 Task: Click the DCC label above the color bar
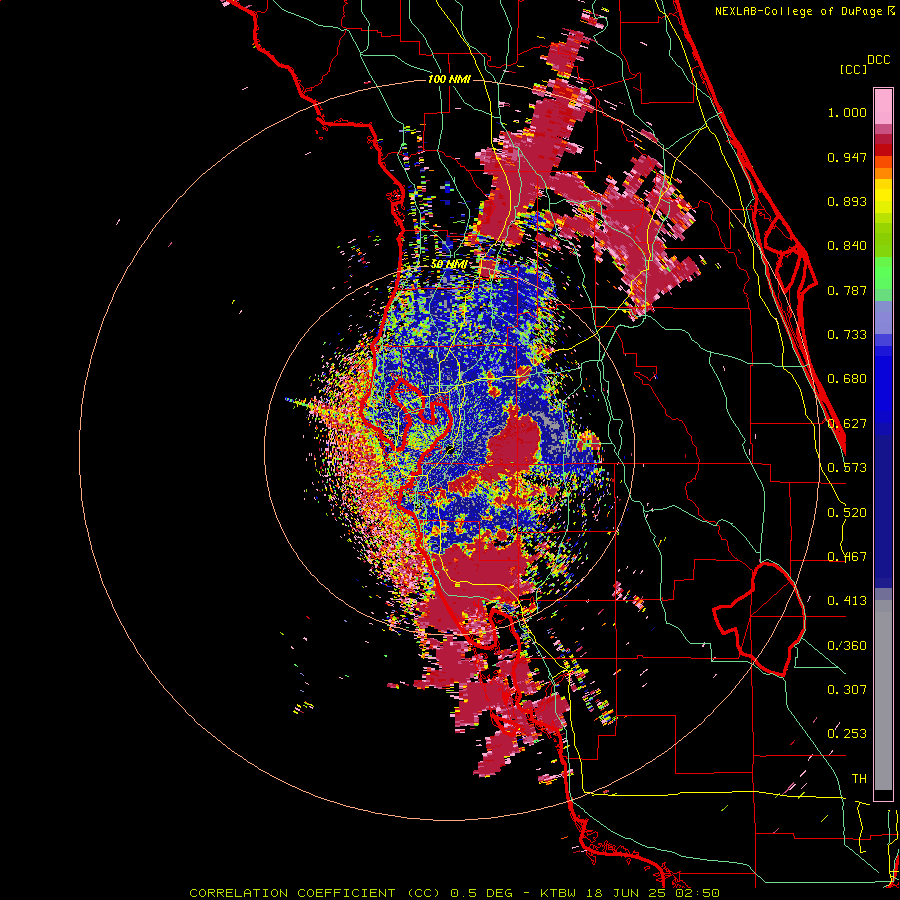(x=878, y=60)
